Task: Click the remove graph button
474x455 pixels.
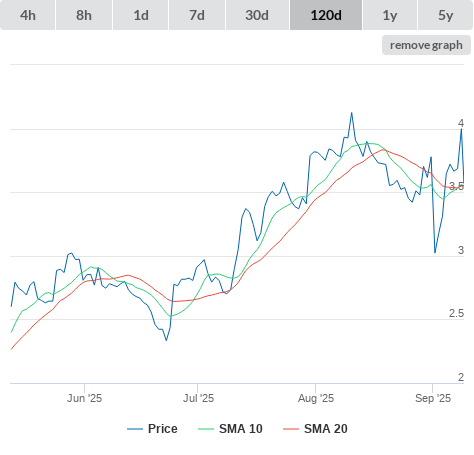Action: point(426,45)
